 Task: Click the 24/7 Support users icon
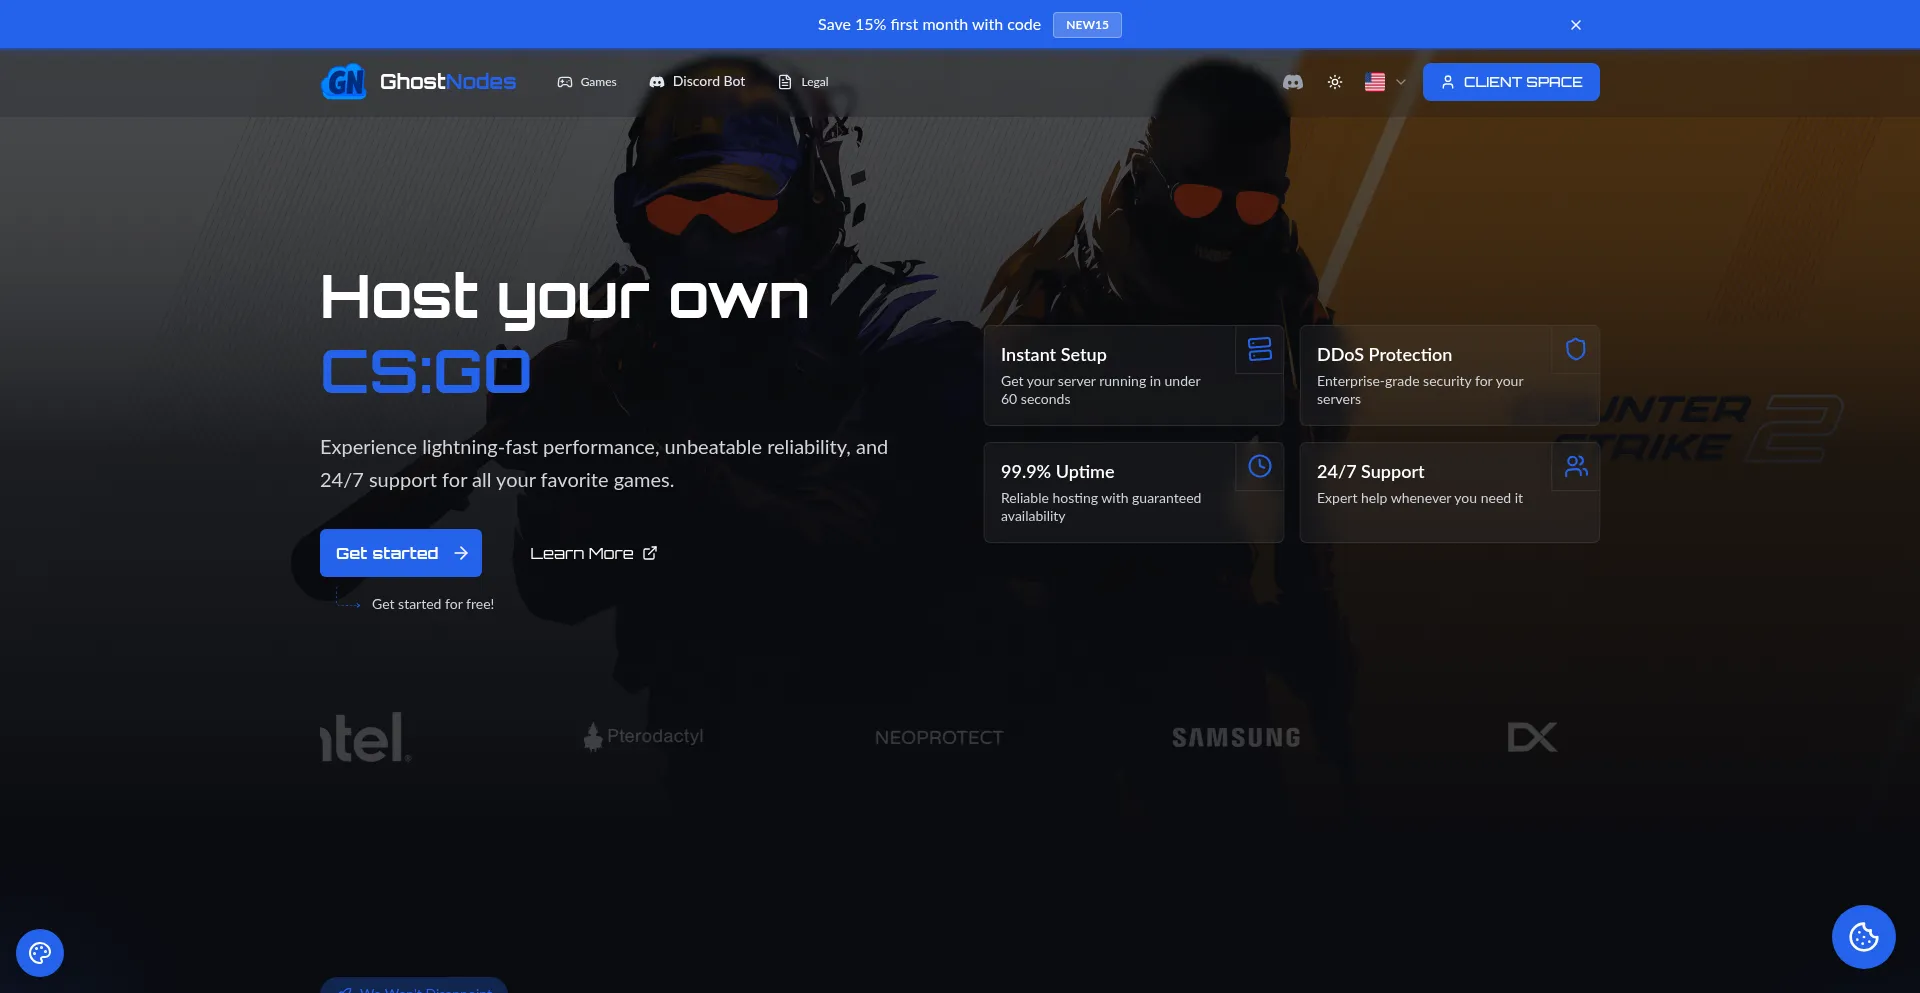1575,466
